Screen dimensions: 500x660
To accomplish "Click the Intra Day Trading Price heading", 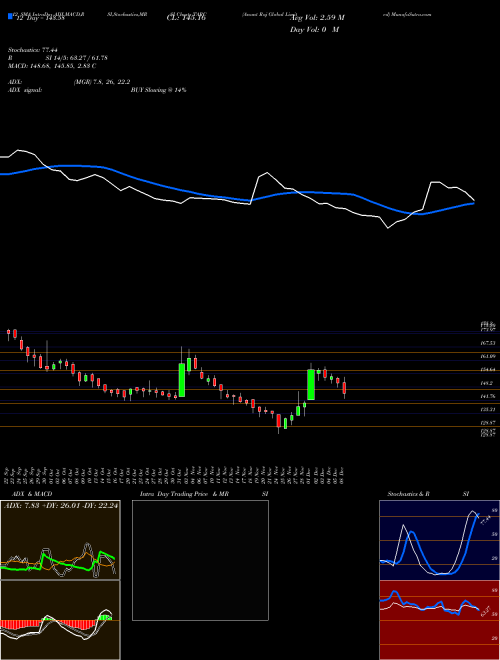I will pos(174,494).
